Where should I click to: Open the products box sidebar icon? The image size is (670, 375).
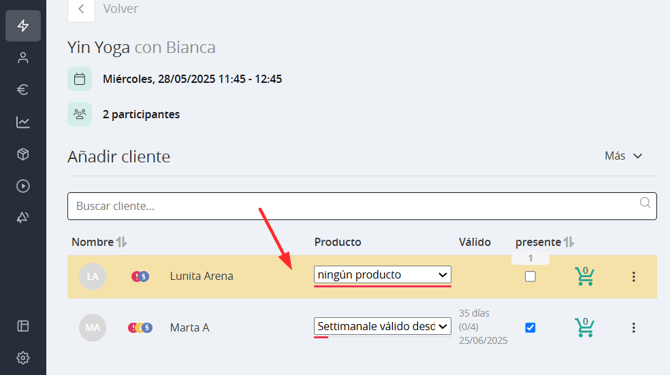click(x=23, y=154)
